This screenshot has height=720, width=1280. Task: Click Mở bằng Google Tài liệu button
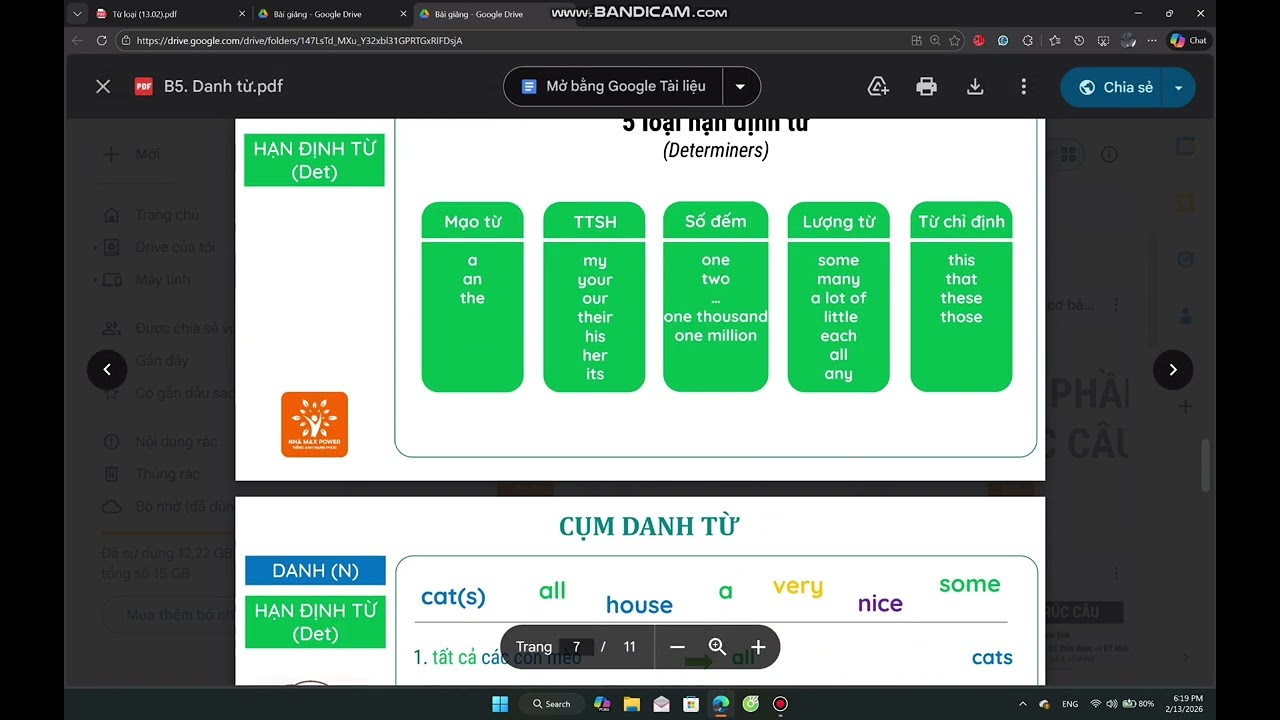[613, 86]
